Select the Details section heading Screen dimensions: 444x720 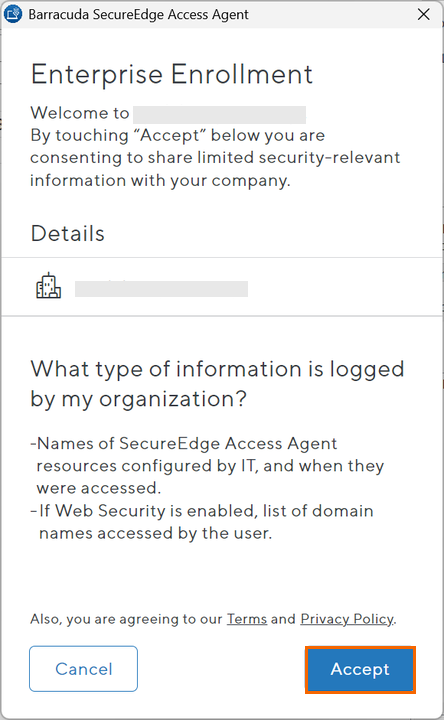[x=67, y=233]
